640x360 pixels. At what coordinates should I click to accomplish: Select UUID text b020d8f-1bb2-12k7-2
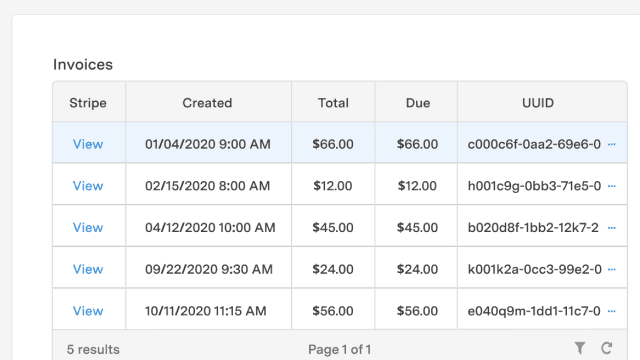click(x=533, y=227)
